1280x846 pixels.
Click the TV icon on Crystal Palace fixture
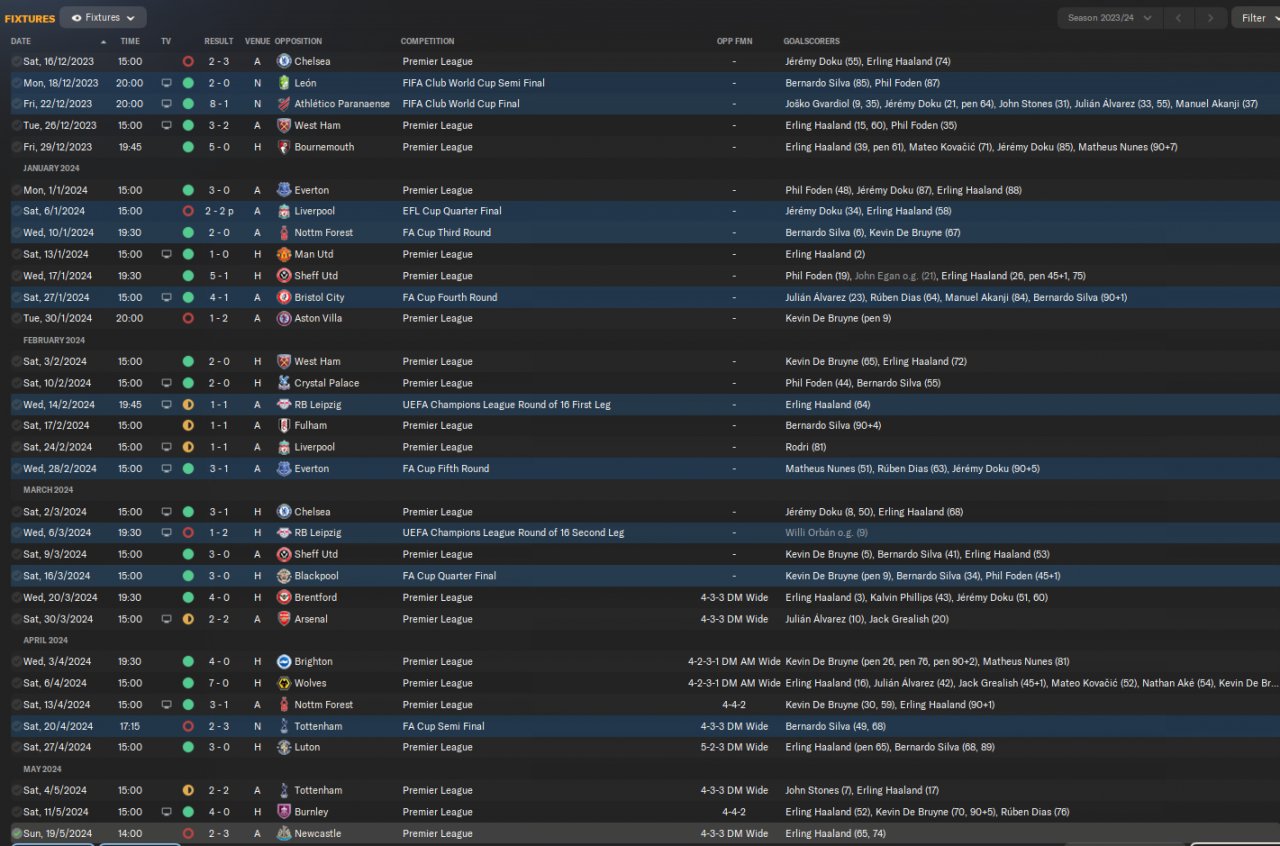[x=166, y=383]
